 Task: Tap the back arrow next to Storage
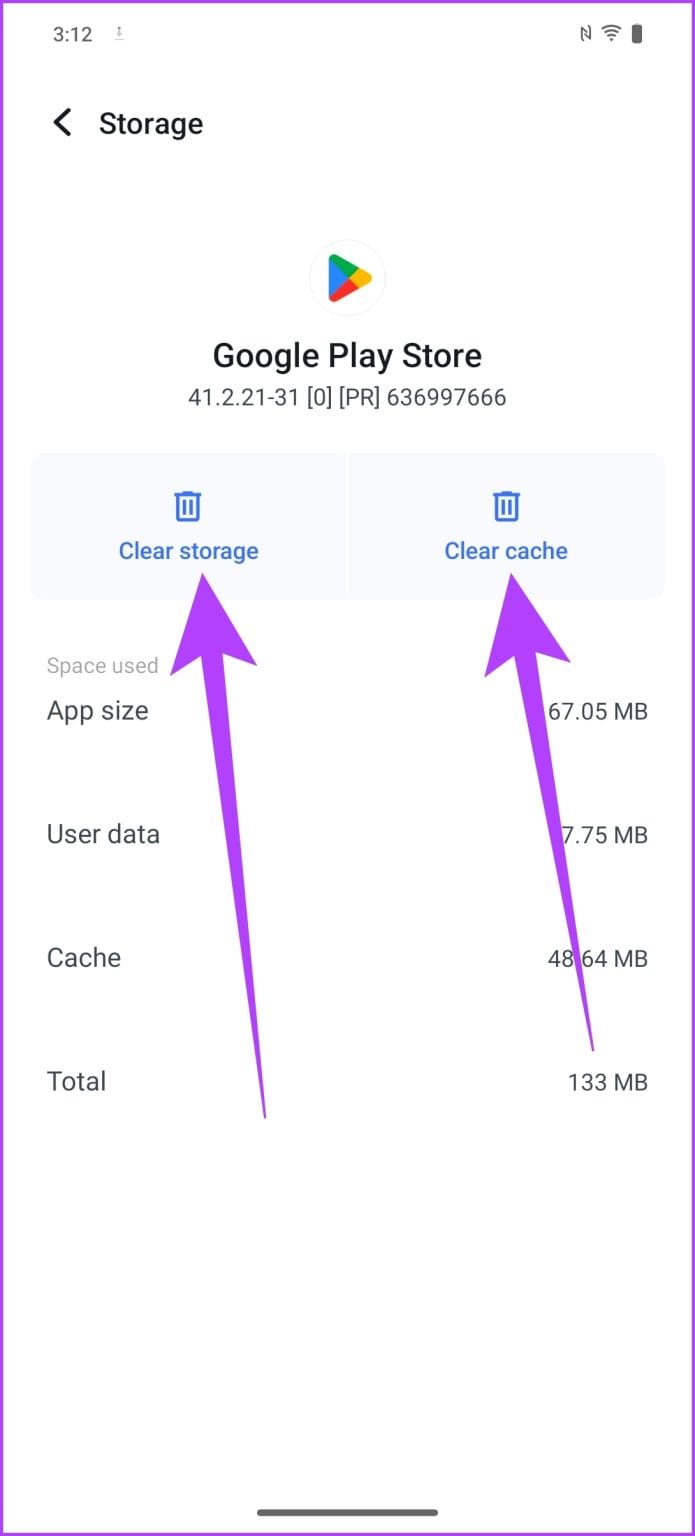coord(62,122)
